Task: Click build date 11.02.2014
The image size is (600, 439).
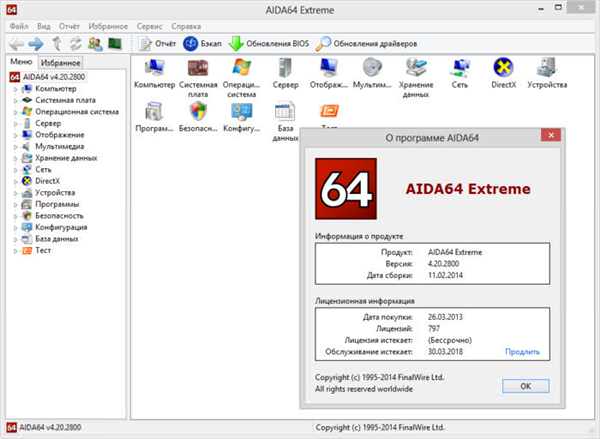Action: tap(445, 275)
